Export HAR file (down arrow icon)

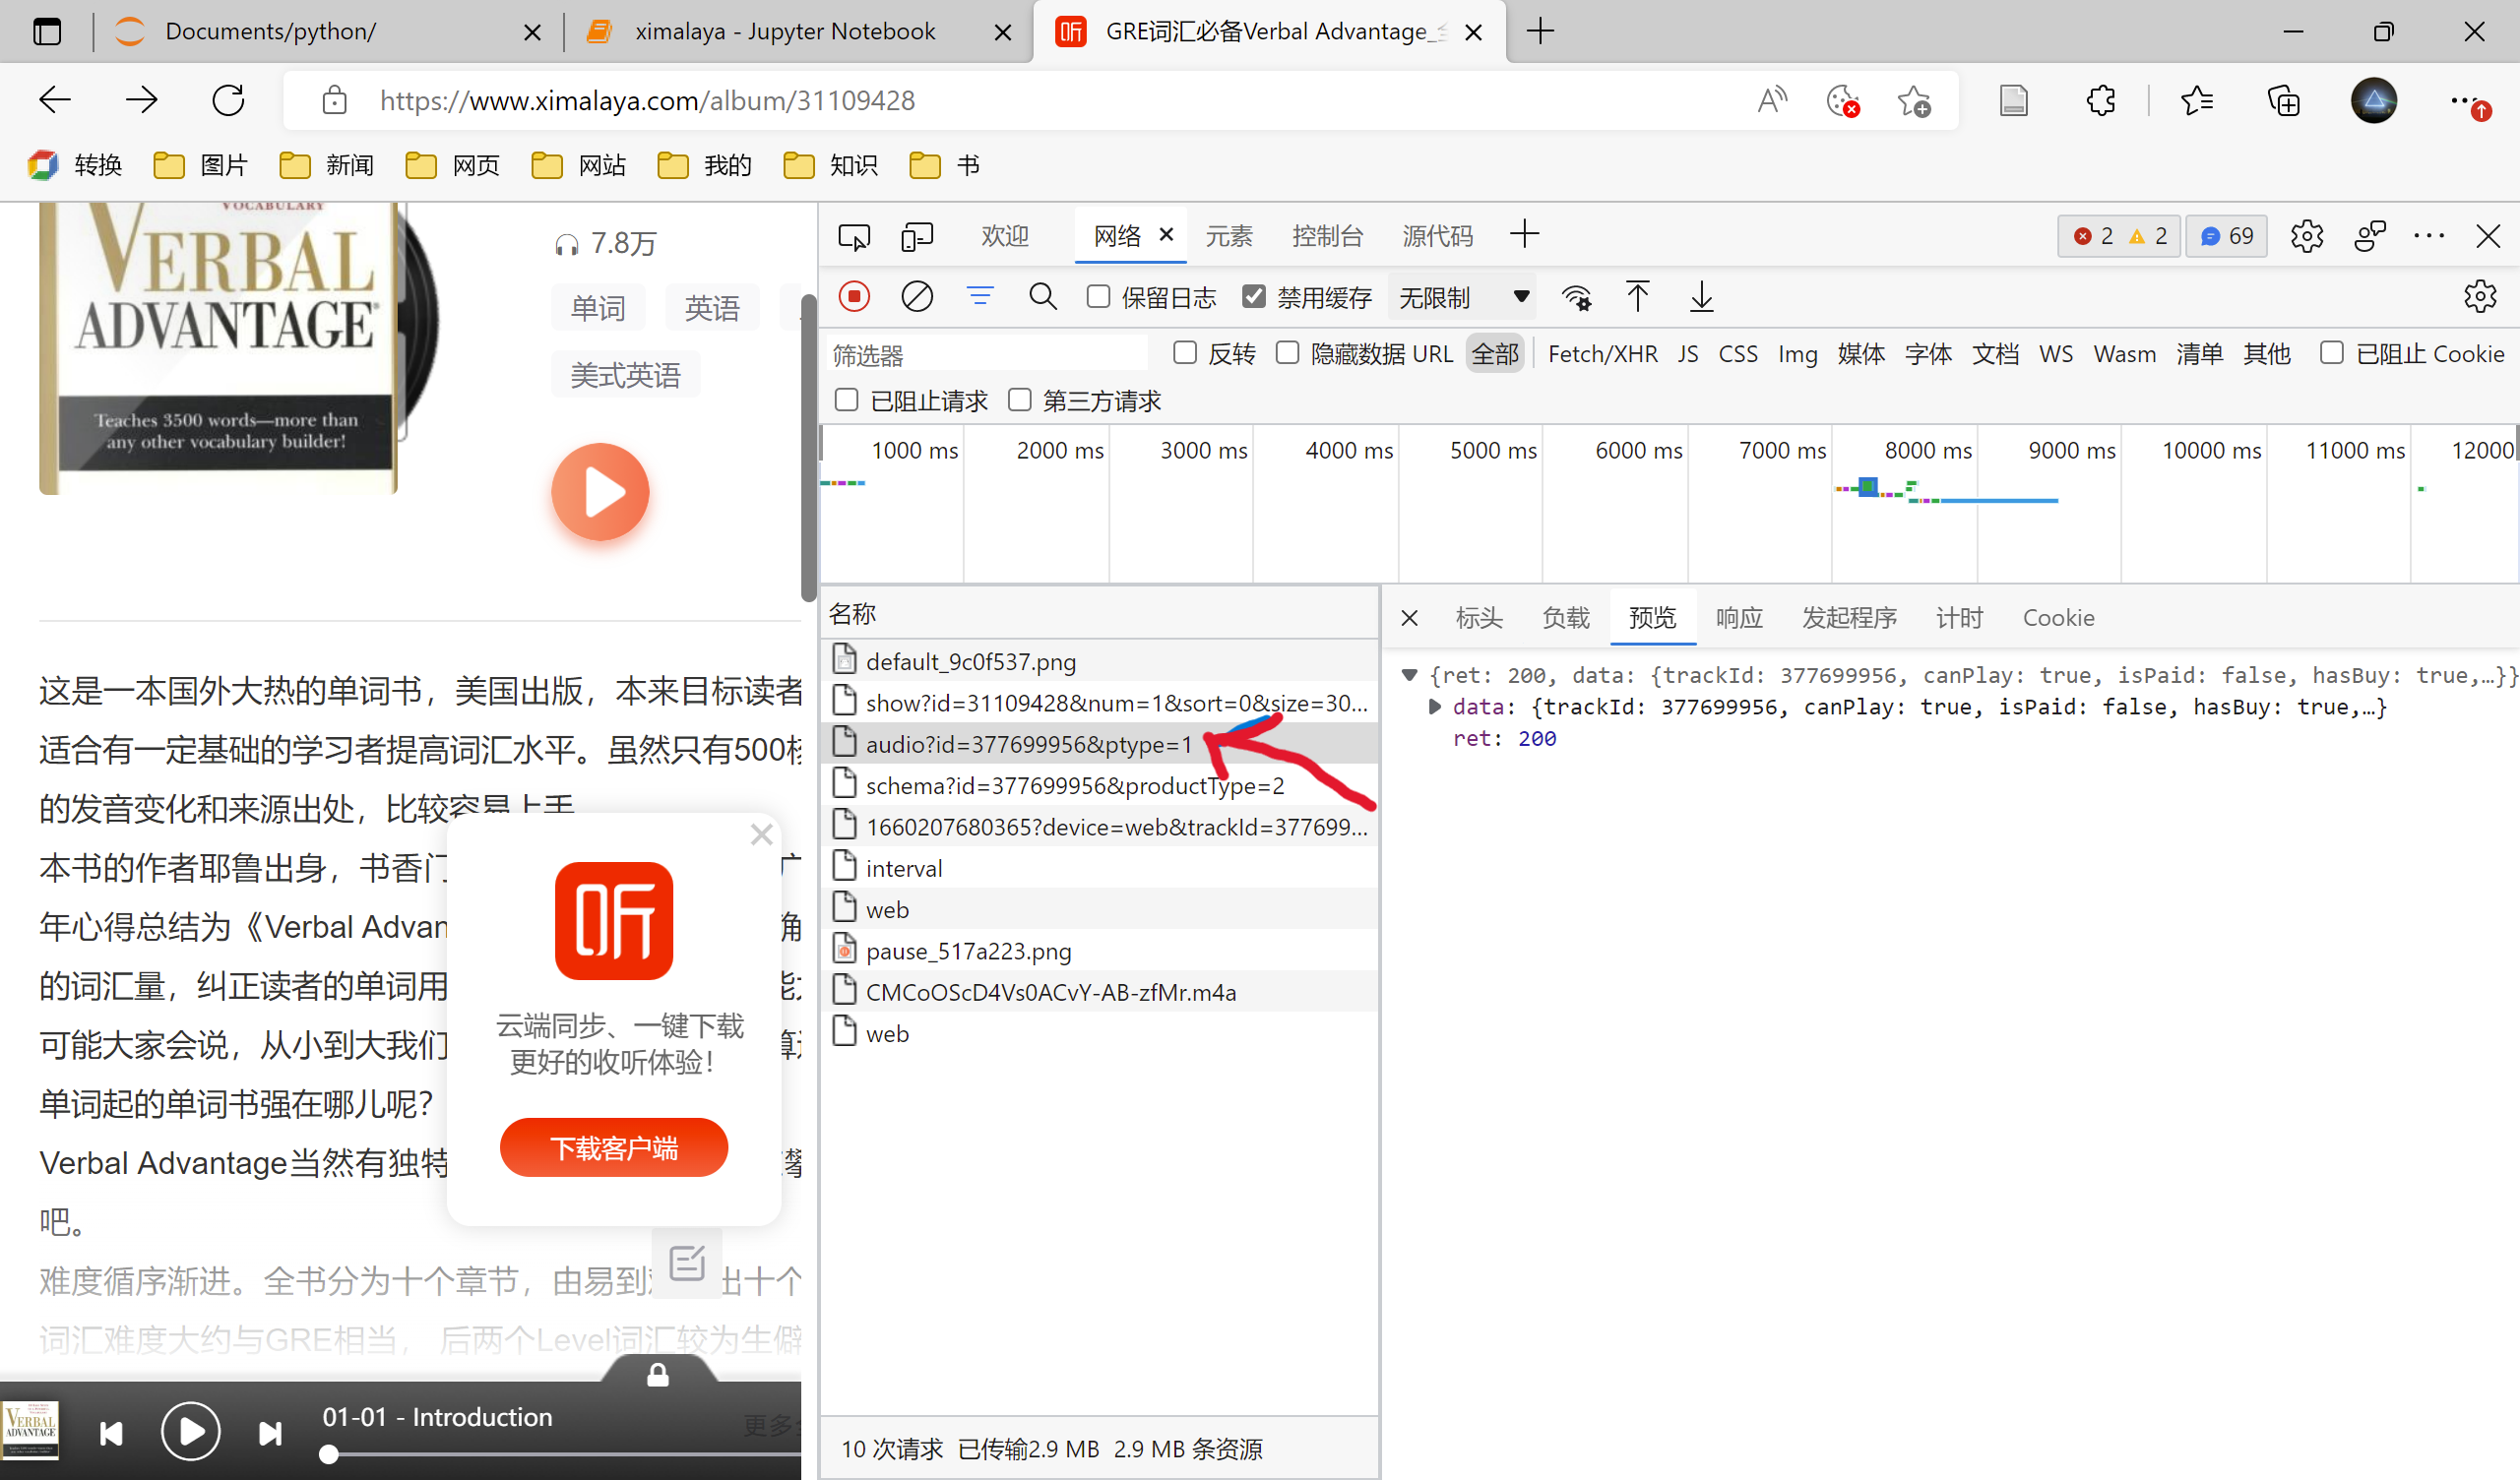tap(1701, 297)
